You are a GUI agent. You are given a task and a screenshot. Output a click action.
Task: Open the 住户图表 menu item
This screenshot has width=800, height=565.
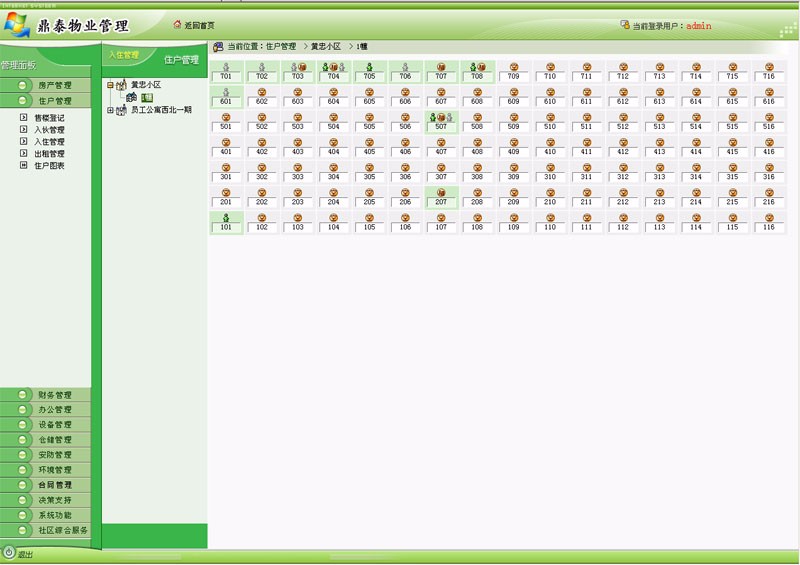pyautogui.click(x=49, y=166)
